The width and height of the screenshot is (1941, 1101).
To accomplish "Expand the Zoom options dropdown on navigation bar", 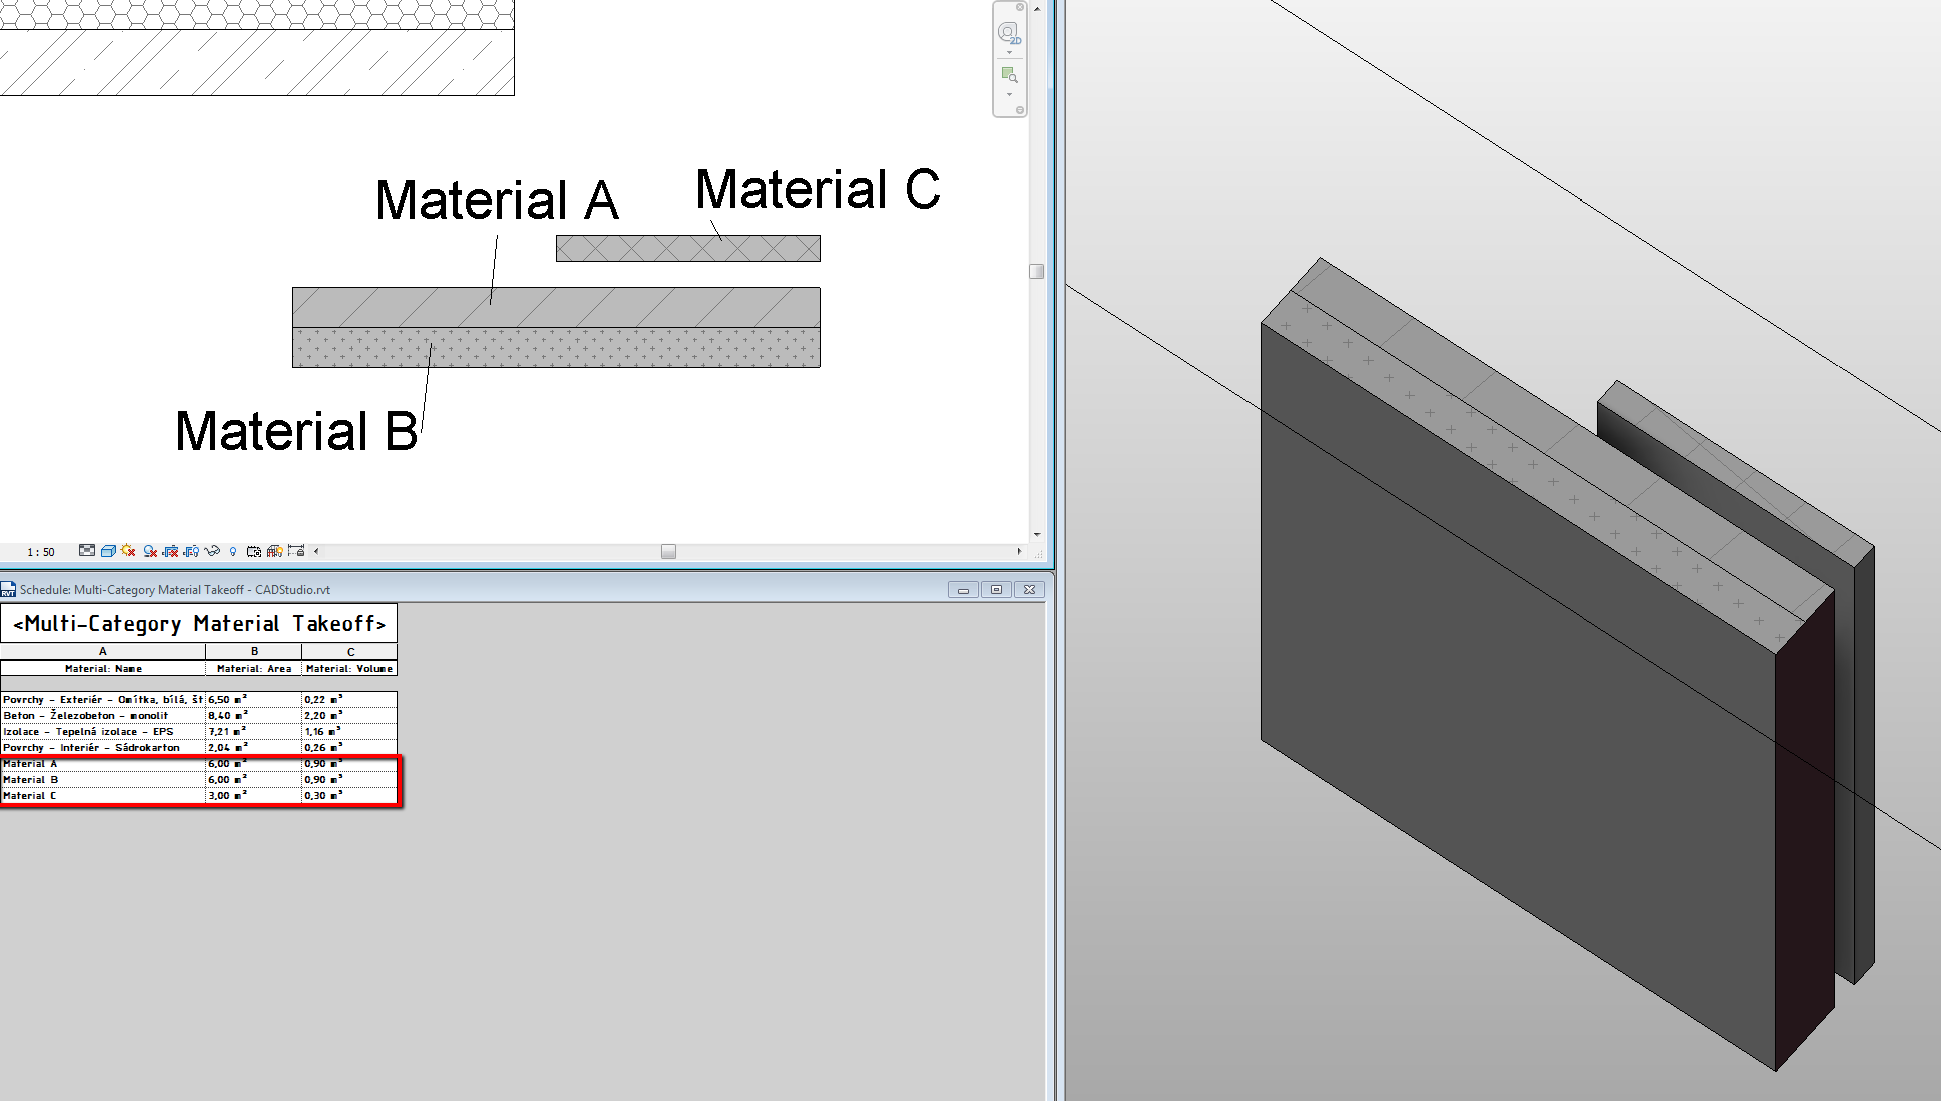I will 1009,95.
